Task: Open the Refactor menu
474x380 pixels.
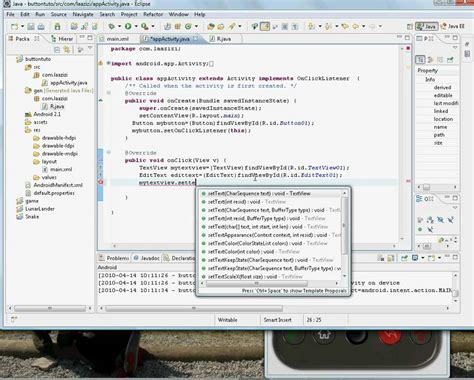Action: click(x=153, y=14)
